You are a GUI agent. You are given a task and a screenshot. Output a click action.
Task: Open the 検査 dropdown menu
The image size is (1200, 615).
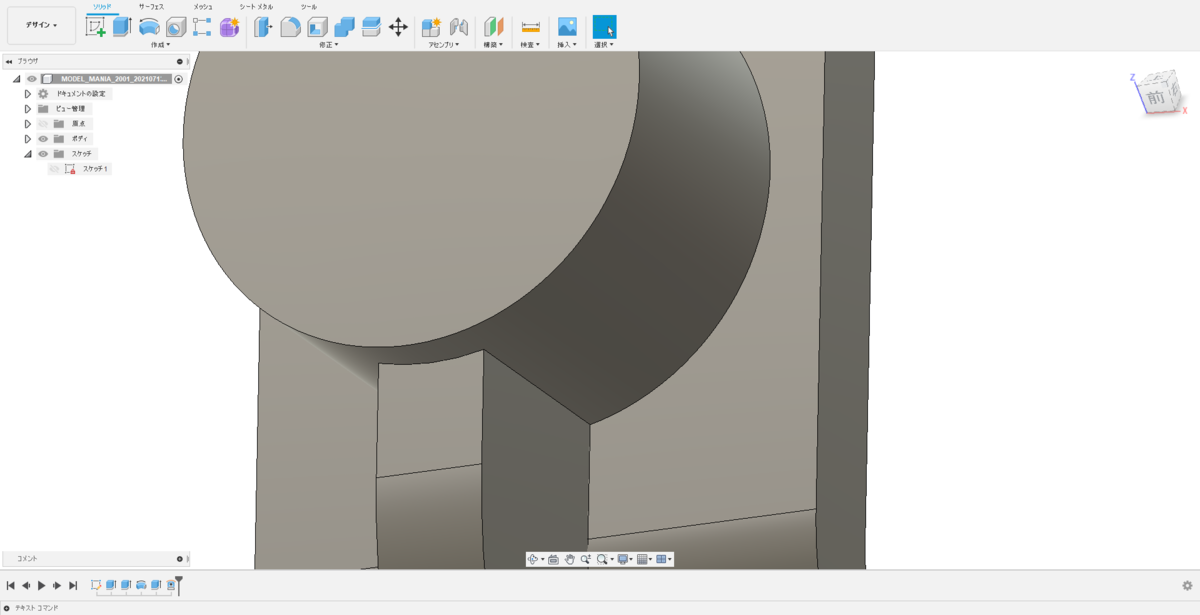tap(530, 45)
